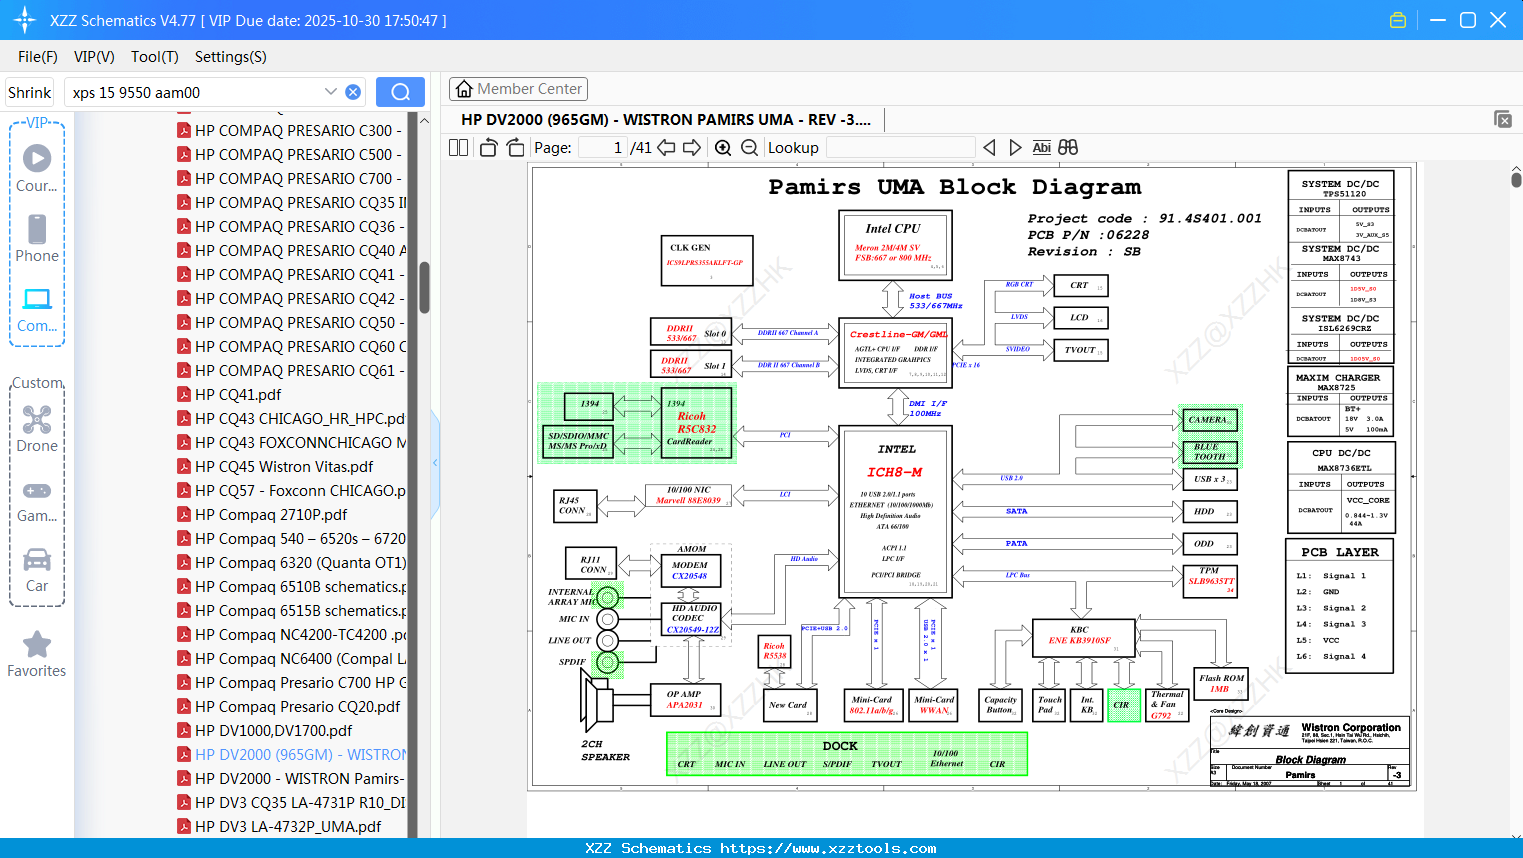The height and width of the screenshot is (858, 1523).
Task: Click the XZZ app logo icon
Action: pyautogui.click(x=25, y=20)
